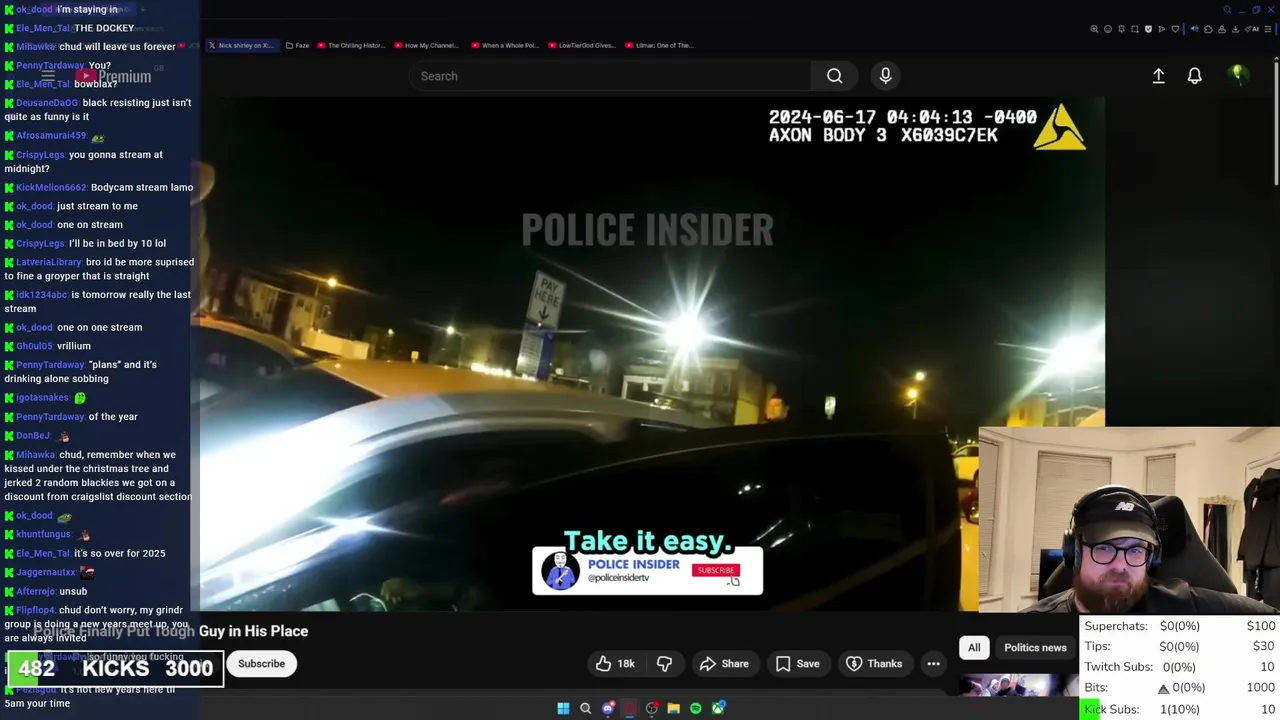Click the YouTube search magnifier button
The image size is (1280, 720).
click(x=834, y=76)
